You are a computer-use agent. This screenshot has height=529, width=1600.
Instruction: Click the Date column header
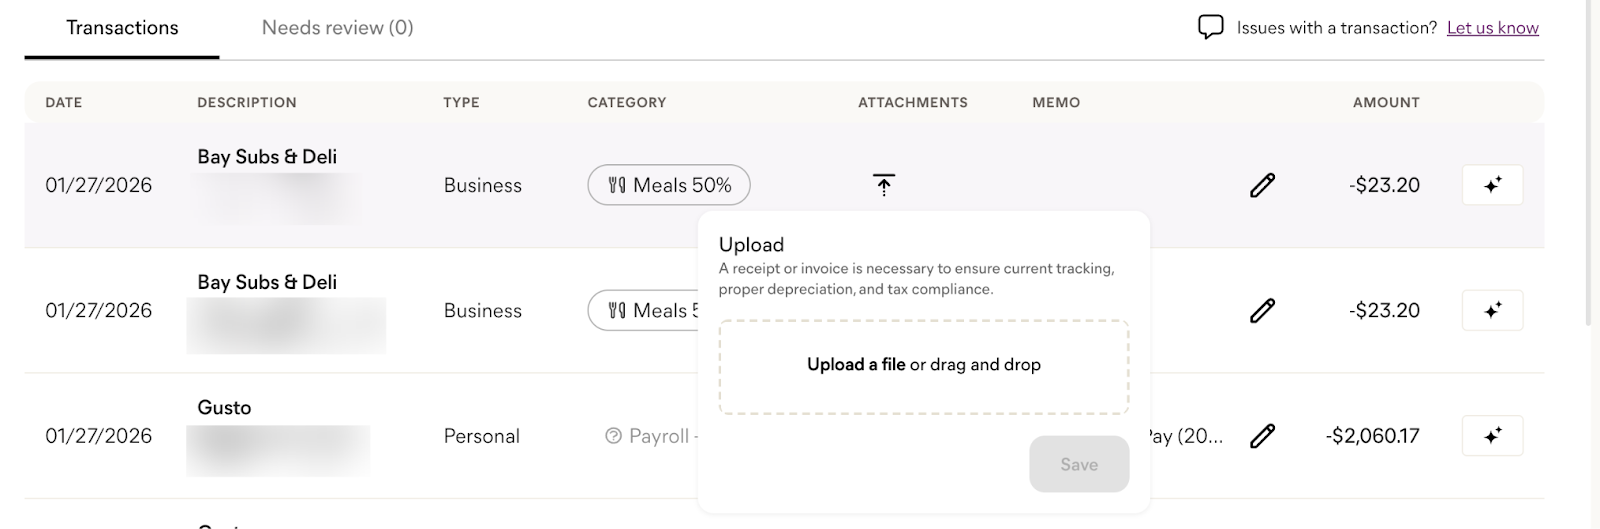[64, 102]
